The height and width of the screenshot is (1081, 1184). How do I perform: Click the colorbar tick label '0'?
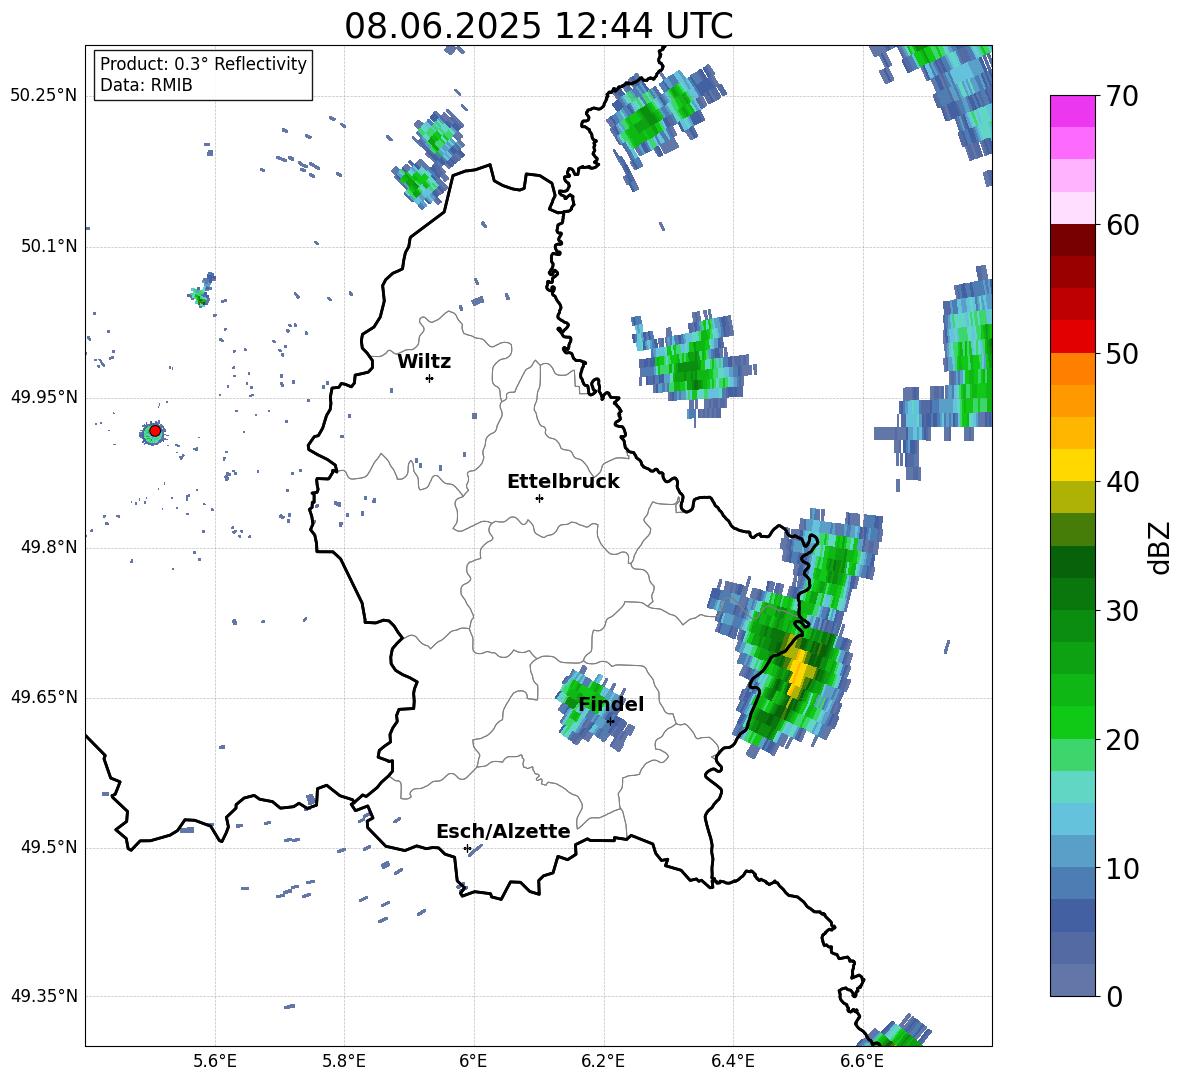(1113, 997)
